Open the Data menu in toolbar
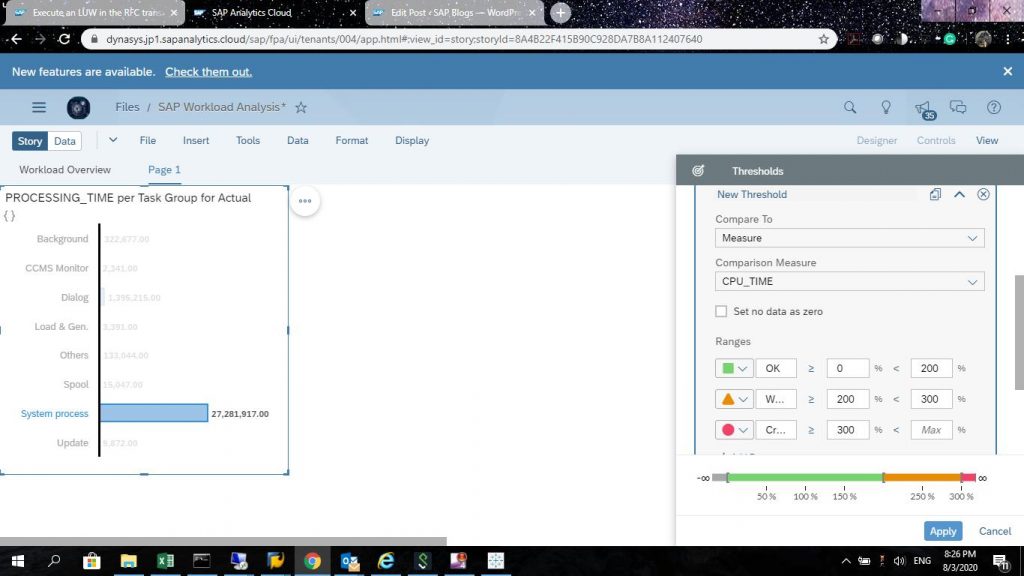Screen dimensions: 1024x576 297,140
